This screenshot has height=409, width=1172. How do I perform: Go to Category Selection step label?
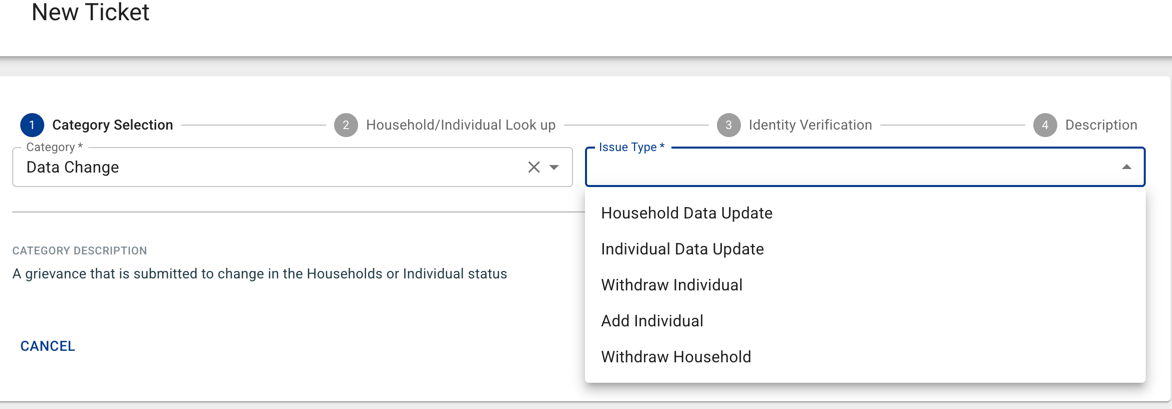click(x=112, y=125)
